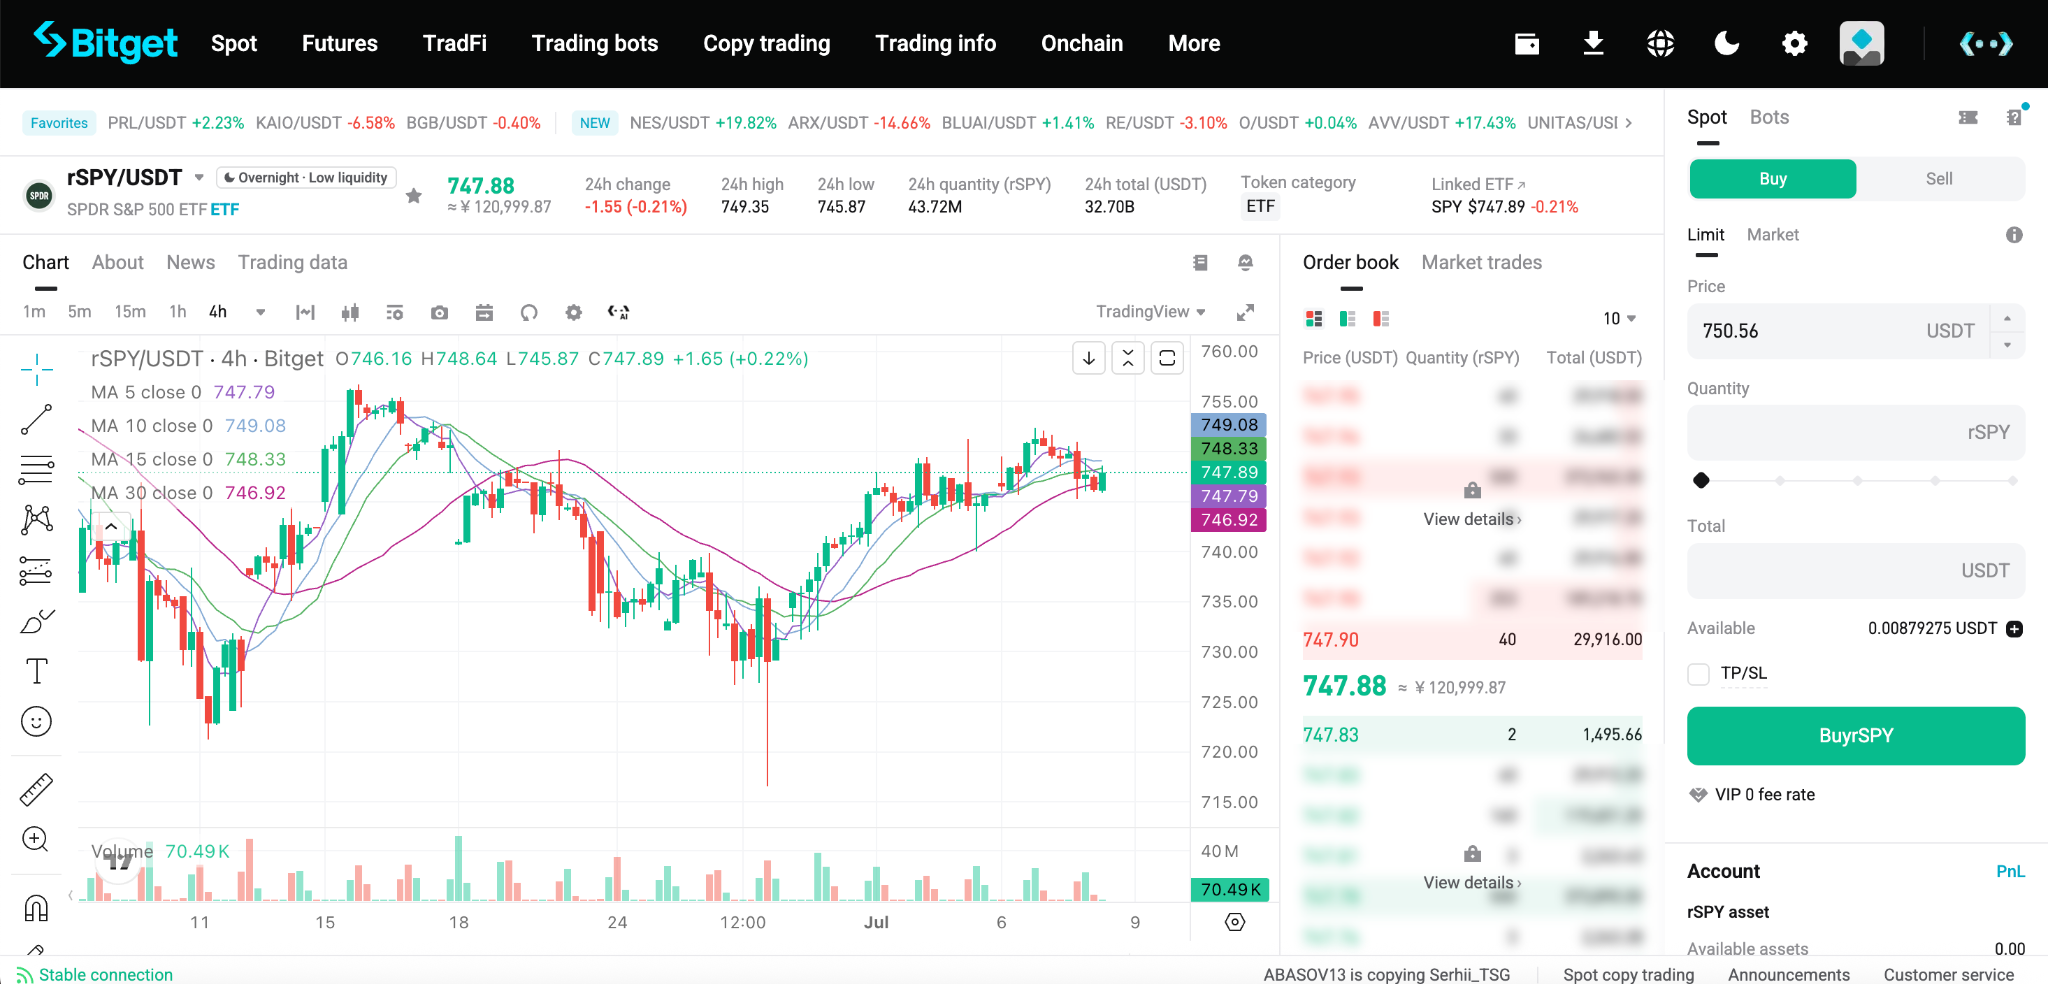This screenshot has width=2048, height=984.
Task: Click the Total USDT input field
Action: 1856,571
